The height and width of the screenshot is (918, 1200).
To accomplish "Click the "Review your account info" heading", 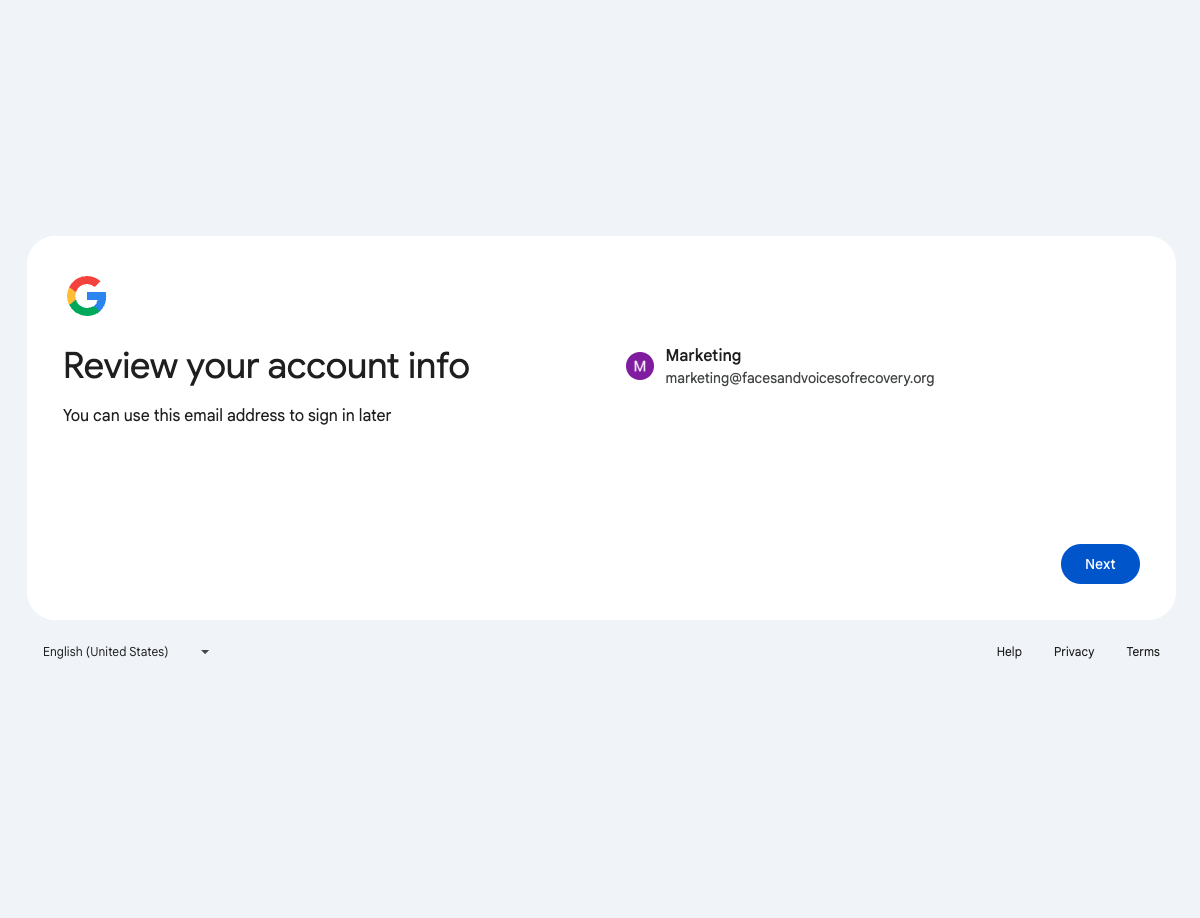I will 266,366.
